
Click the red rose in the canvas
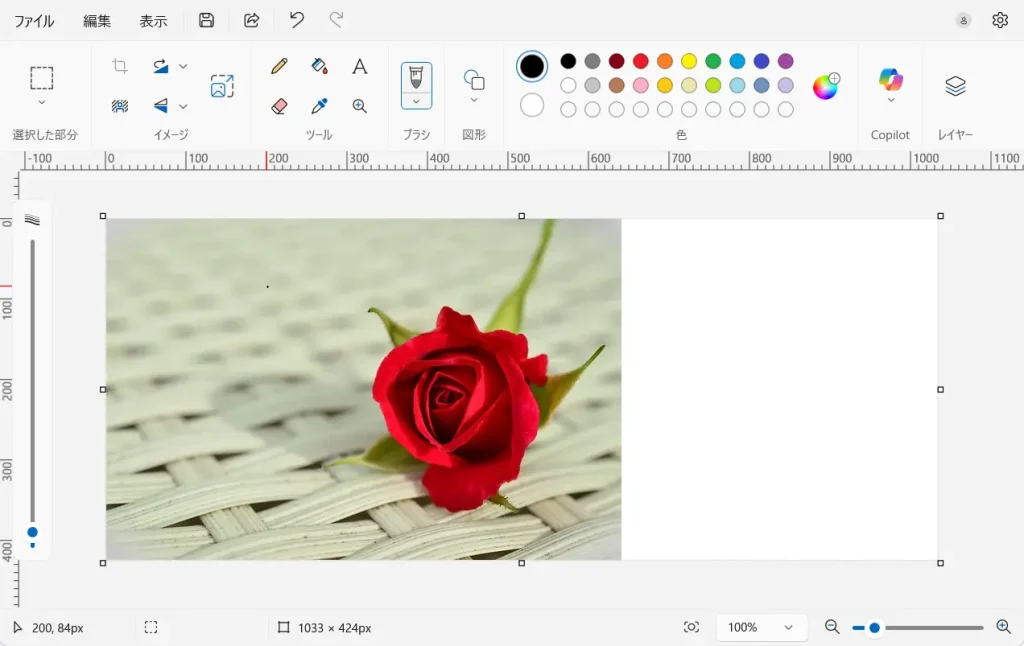pyautogui.click(x=460, y=408)
